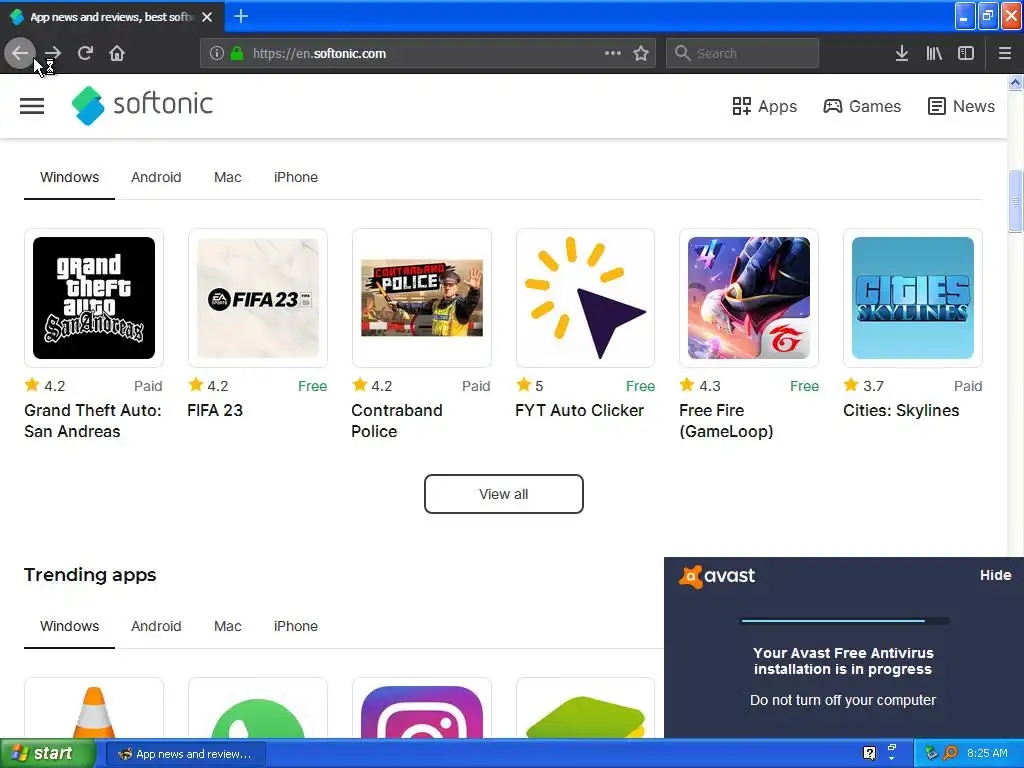Image resolution: width=1024 pixels, height=768 pixels.
Task: Click the page vertical scrollbar thumb
Action: pos(1015,201)
